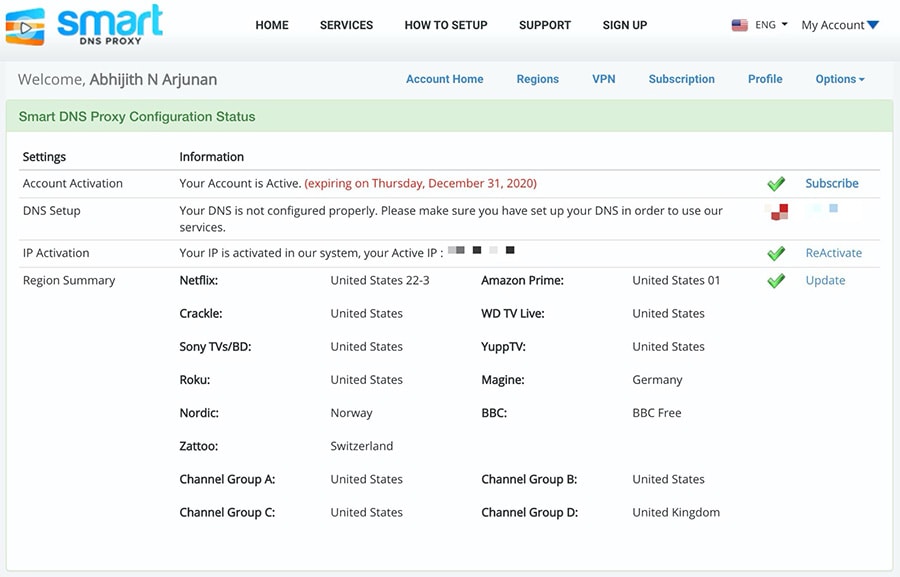Click the welcome name 'Abhijith N Arjunan'

click(153, 79)
